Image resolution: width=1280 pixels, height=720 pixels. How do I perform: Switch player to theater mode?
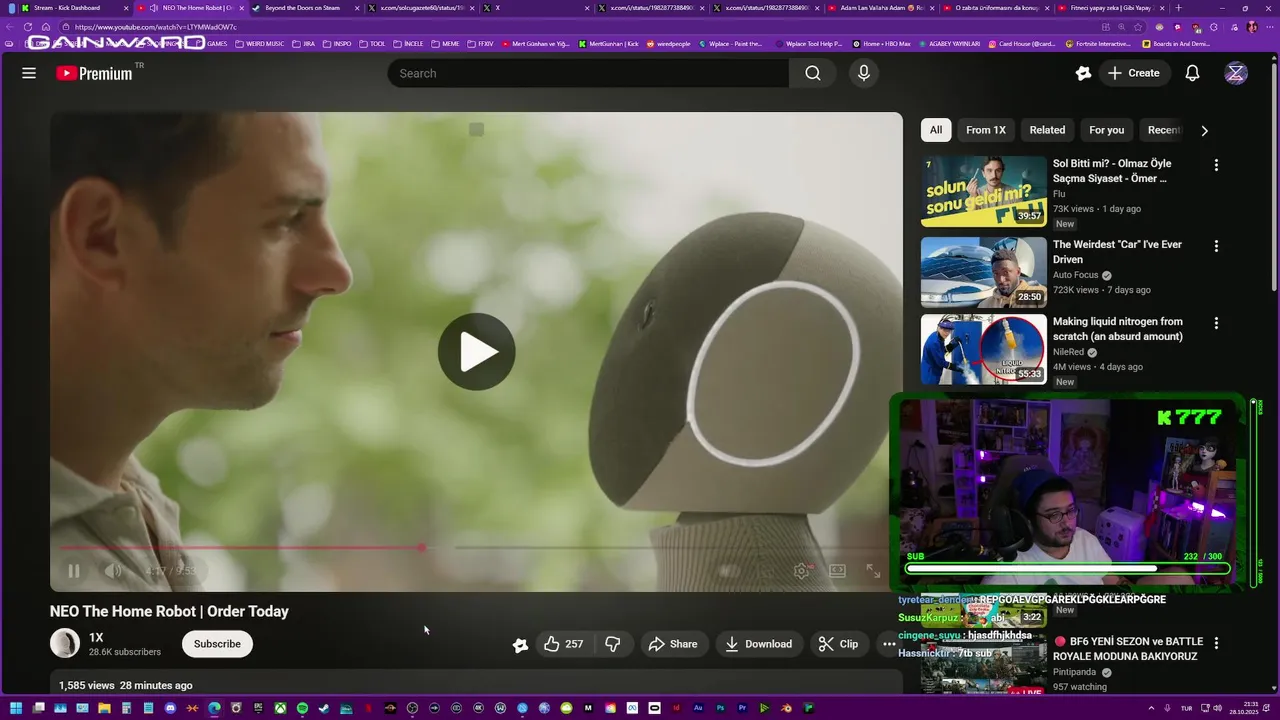click(838, 571)
